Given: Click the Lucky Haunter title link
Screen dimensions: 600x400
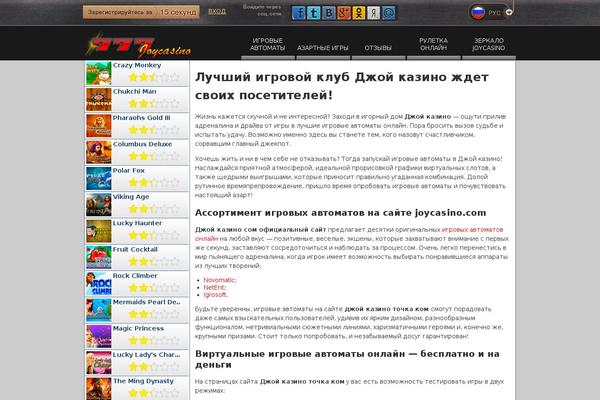Looking at the screenshot, I should (x=137, y=223).
